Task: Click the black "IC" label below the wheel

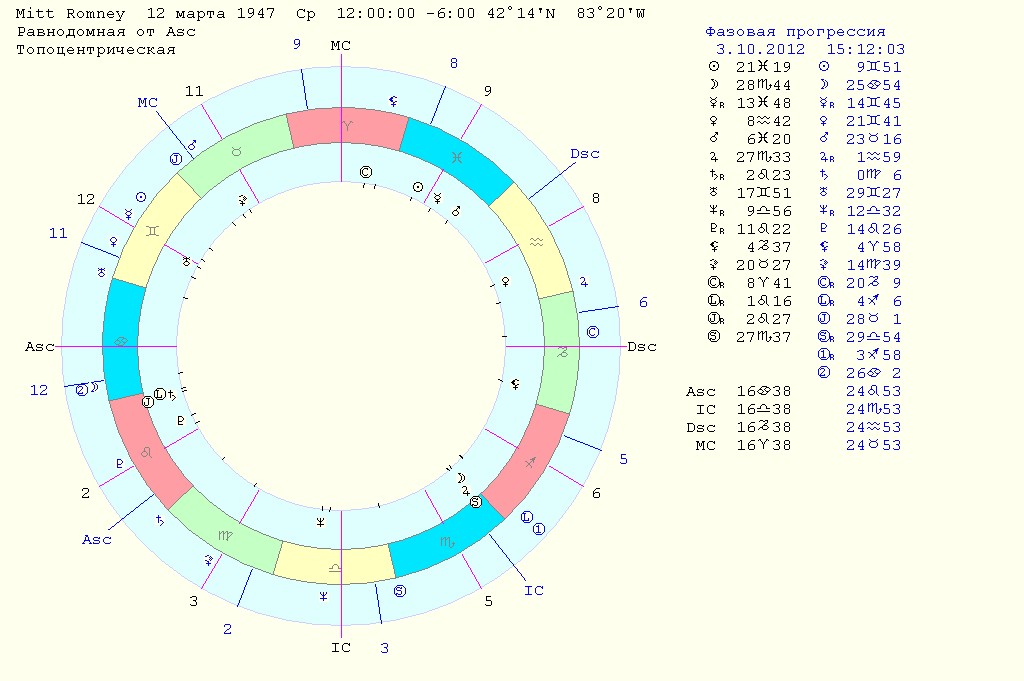Action: tap(341, 647)
